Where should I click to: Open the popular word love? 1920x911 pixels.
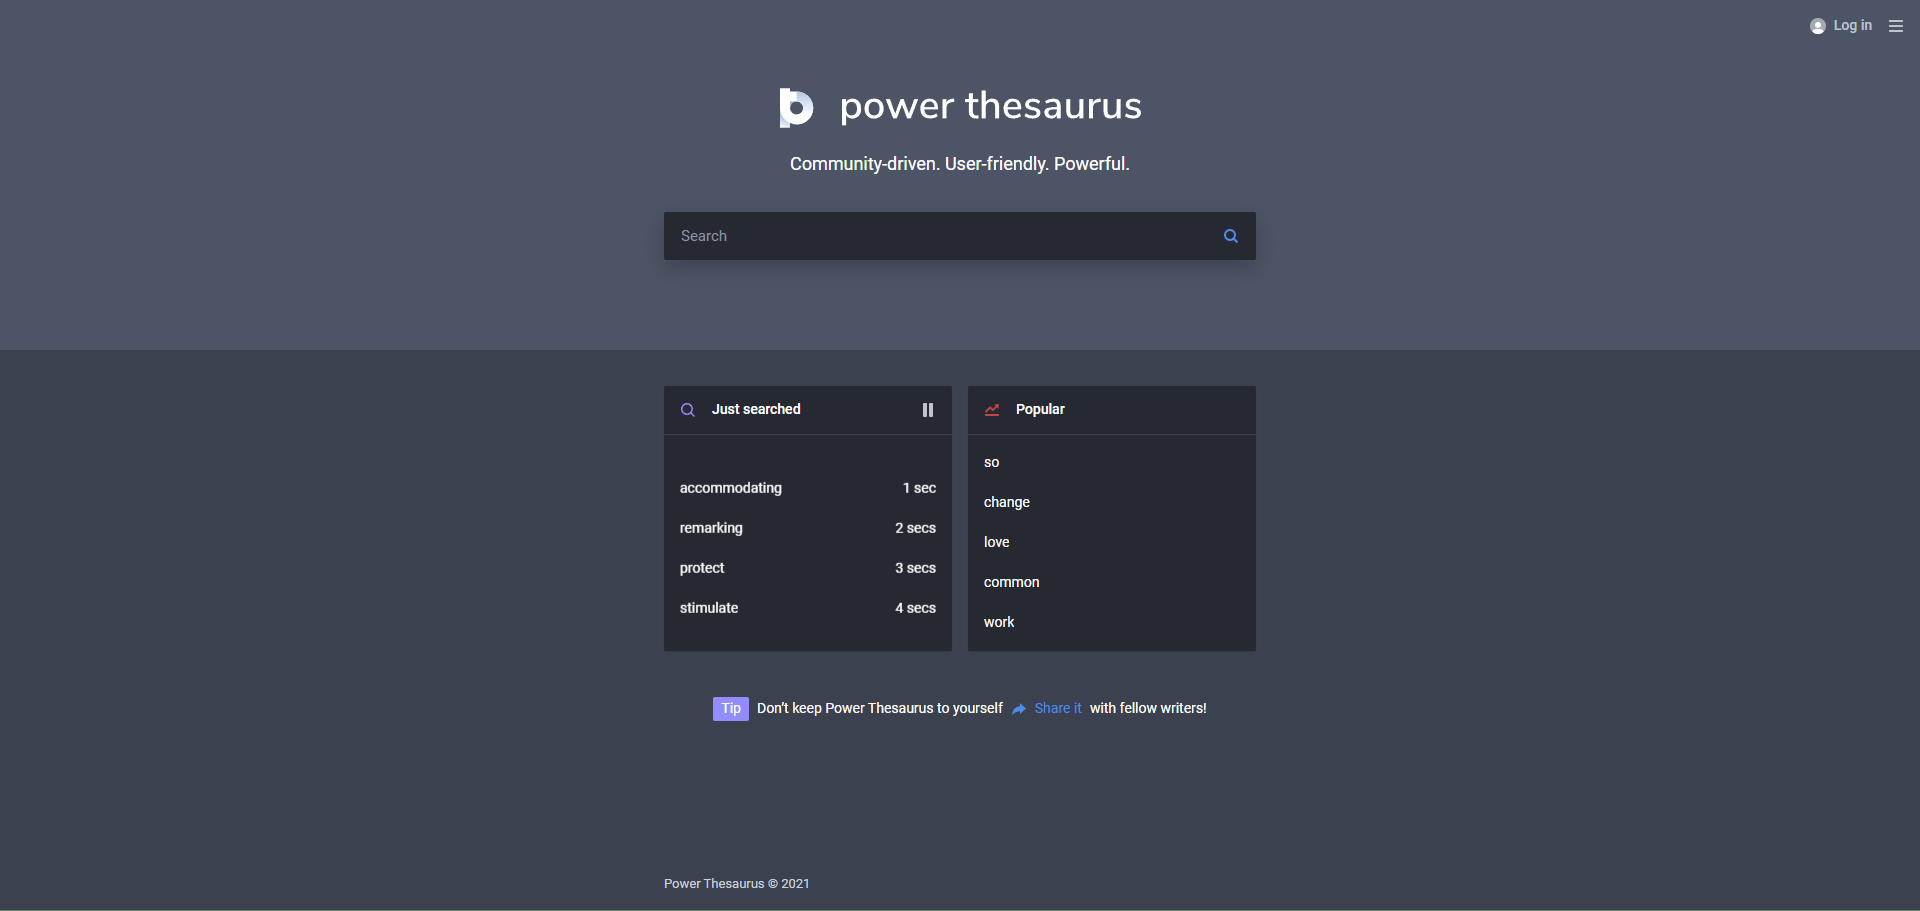[997, 542]
